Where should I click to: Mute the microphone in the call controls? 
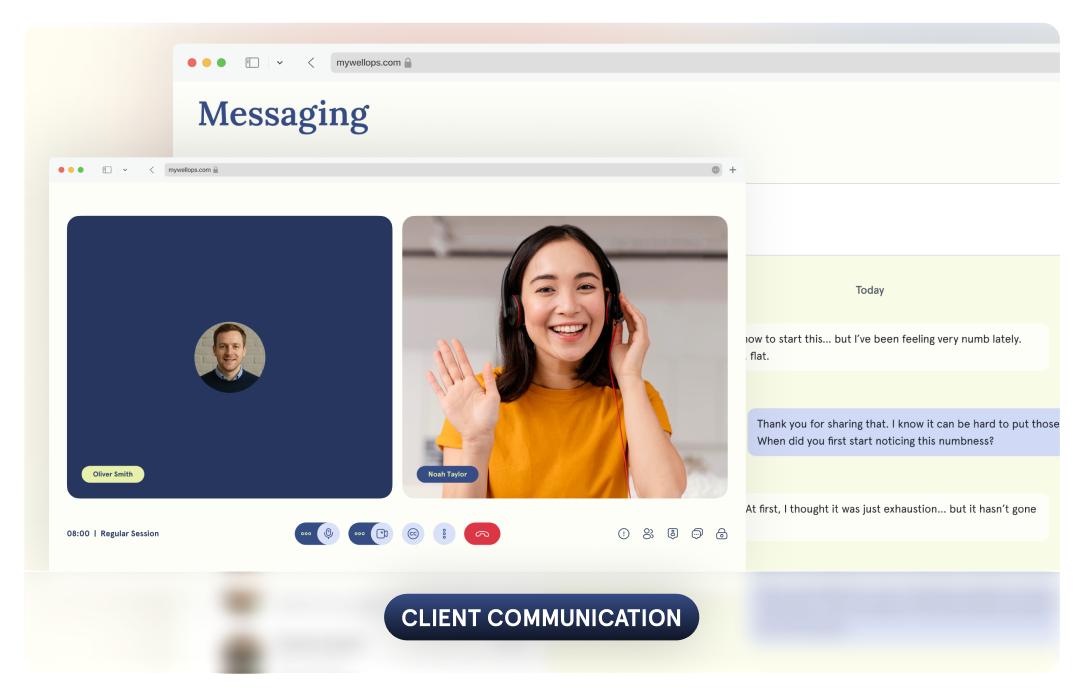[328, 534]
